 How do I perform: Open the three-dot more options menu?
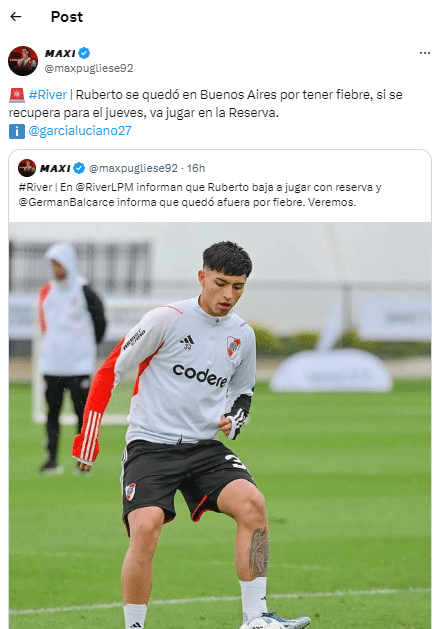(425, 53)
